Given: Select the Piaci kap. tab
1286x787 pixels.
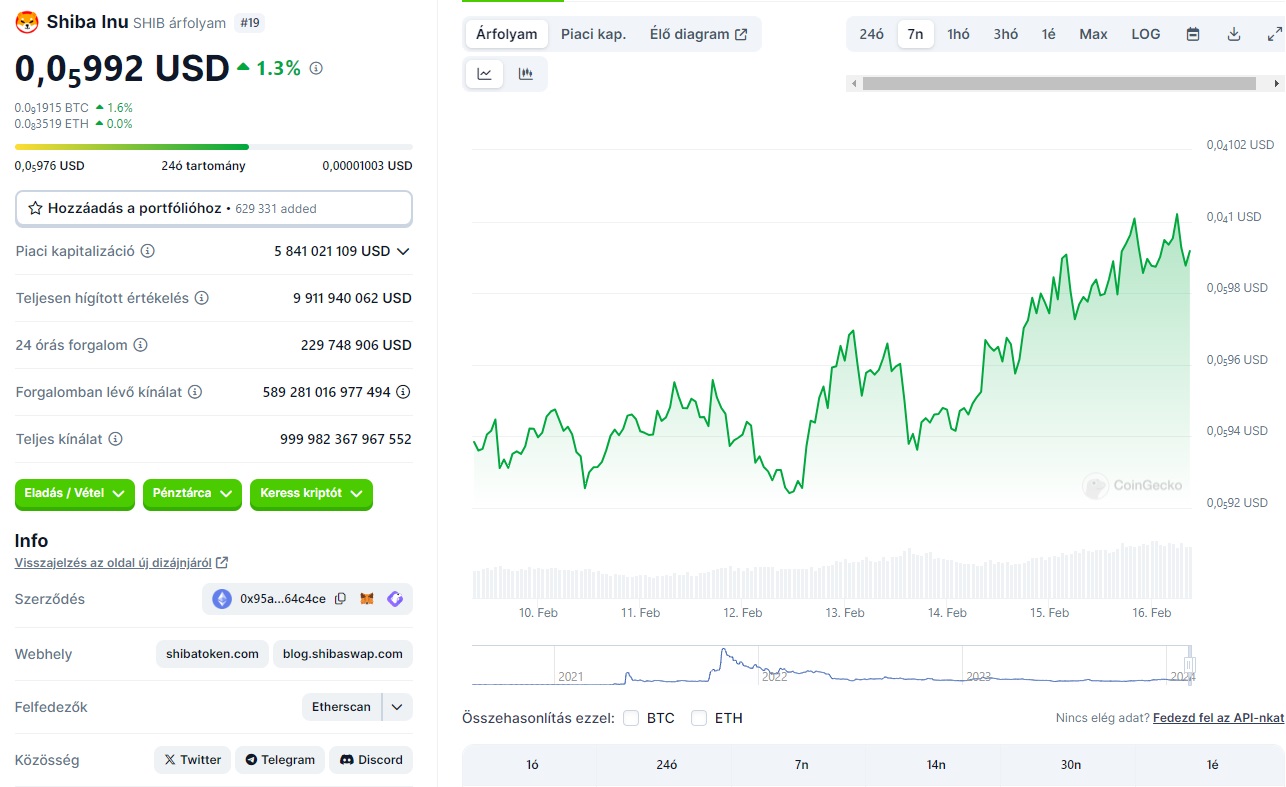Looking at the screenshot, I should pos(593,34).
